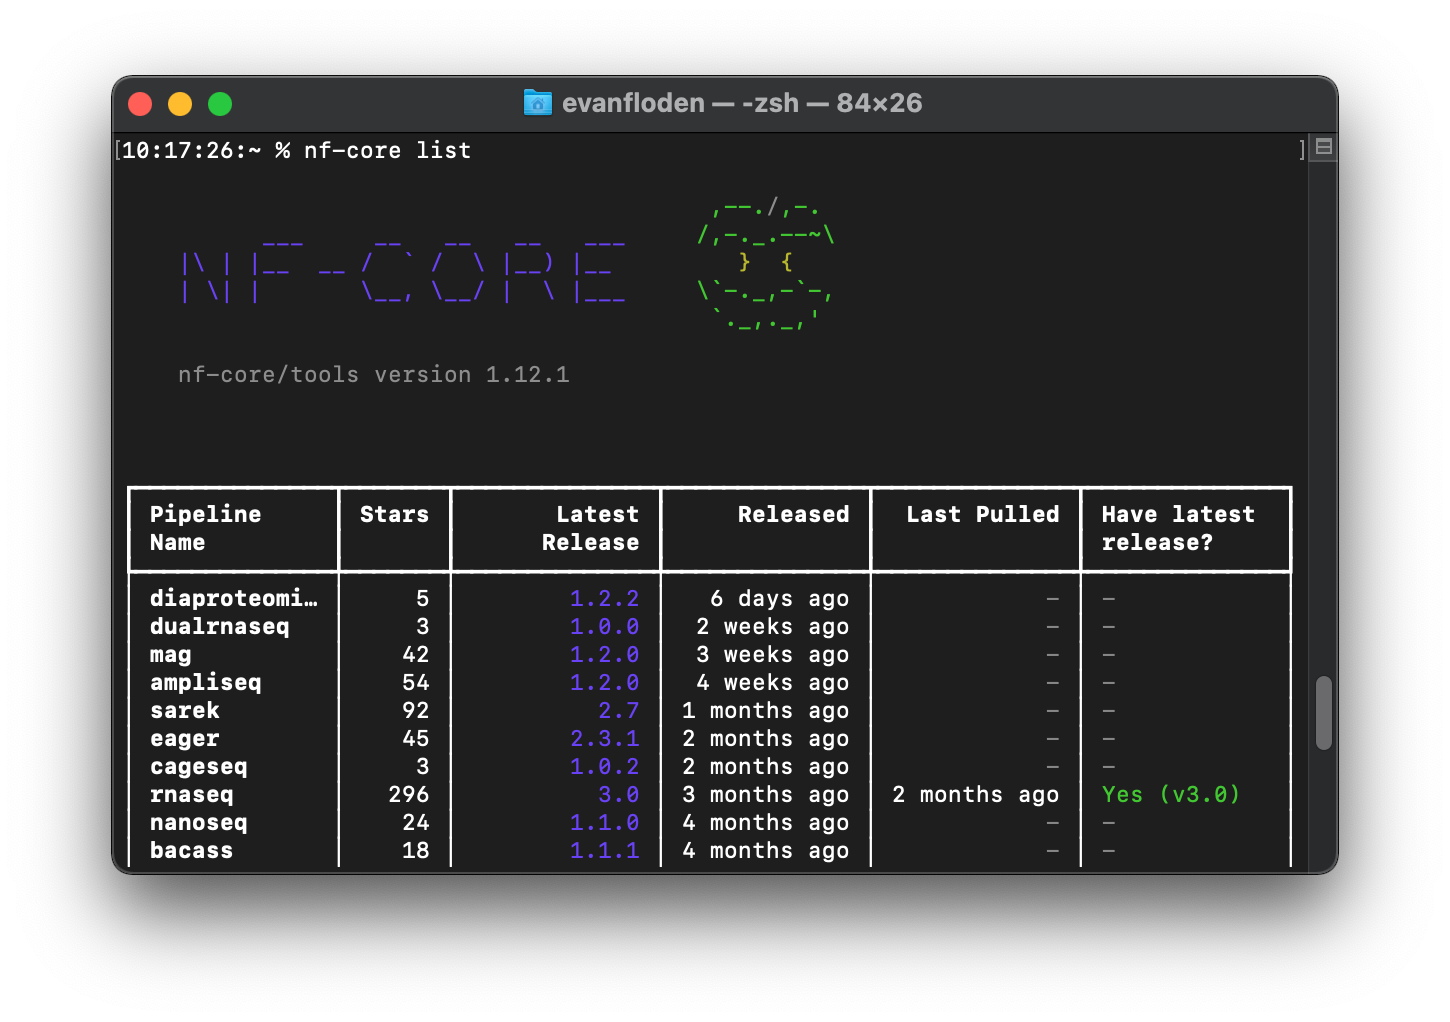Click the nf-core/tools version 1.12.1 text
This screenshot has width=1450, height=1022.
373,374
